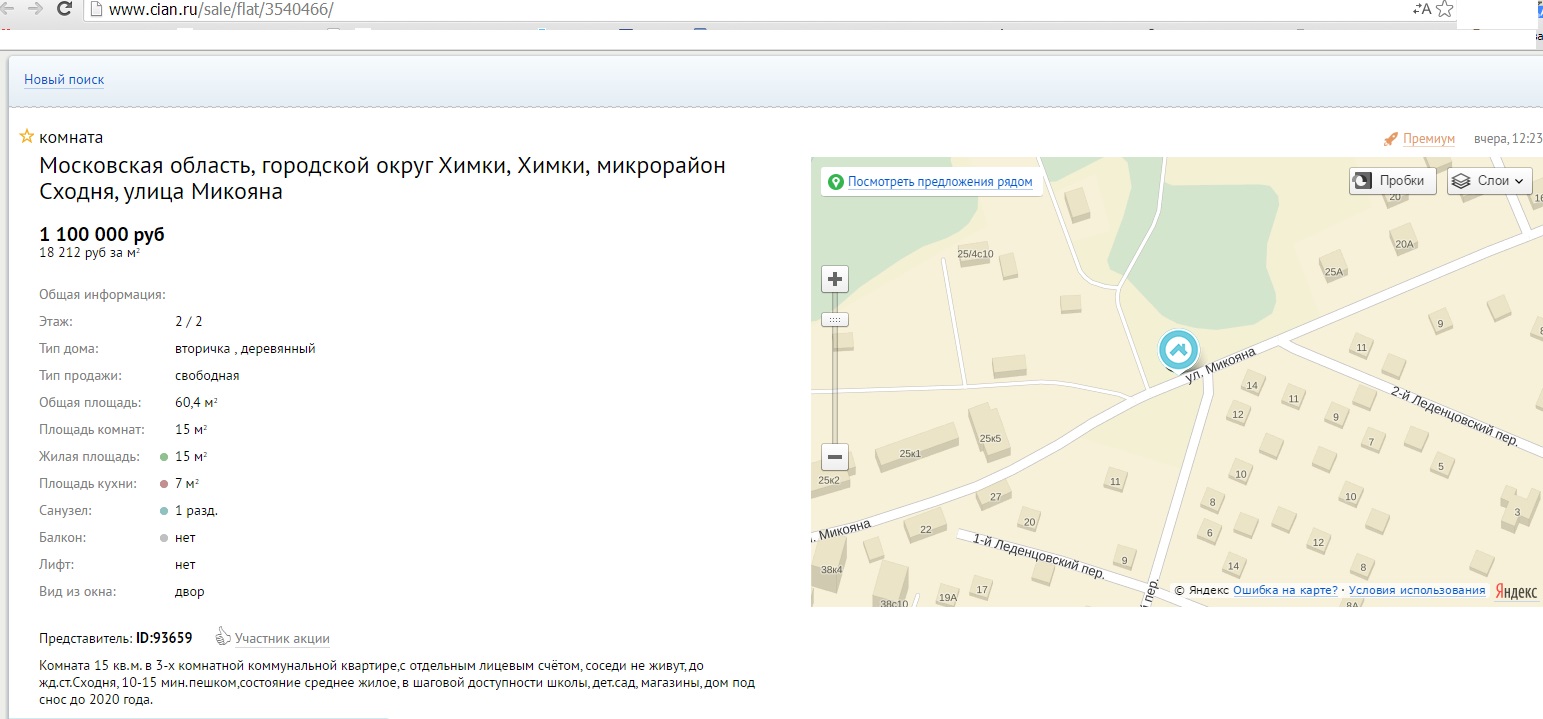Open 'Посмотреть предложения рядом' on the map

939,182
